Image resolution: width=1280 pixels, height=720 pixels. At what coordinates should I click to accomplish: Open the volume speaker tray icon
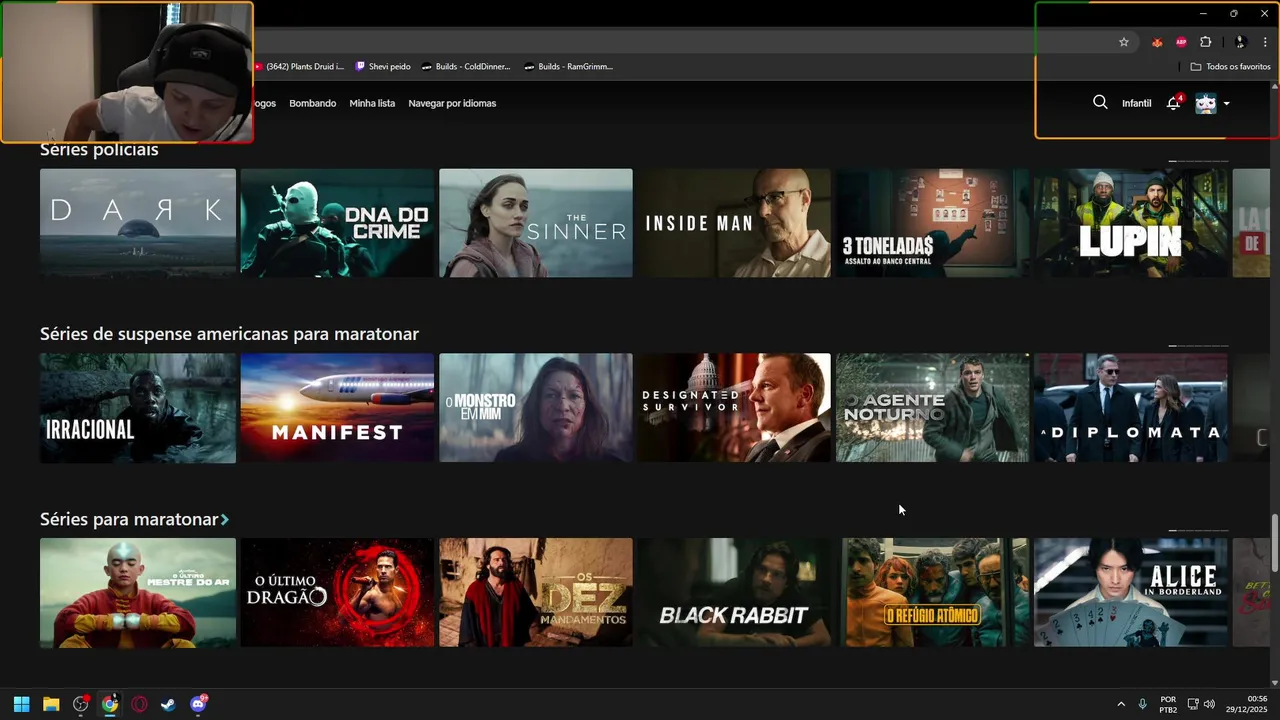pos(1209,704)
